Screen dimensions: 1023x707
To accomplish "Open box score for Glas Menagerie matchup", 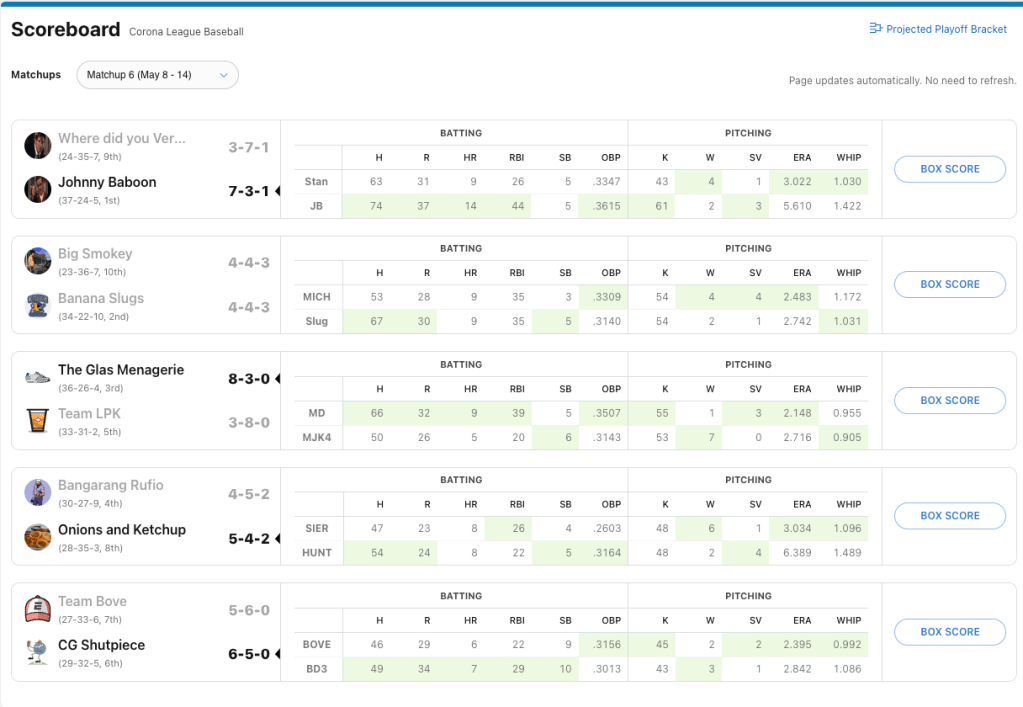I will (x=949, y=400).
